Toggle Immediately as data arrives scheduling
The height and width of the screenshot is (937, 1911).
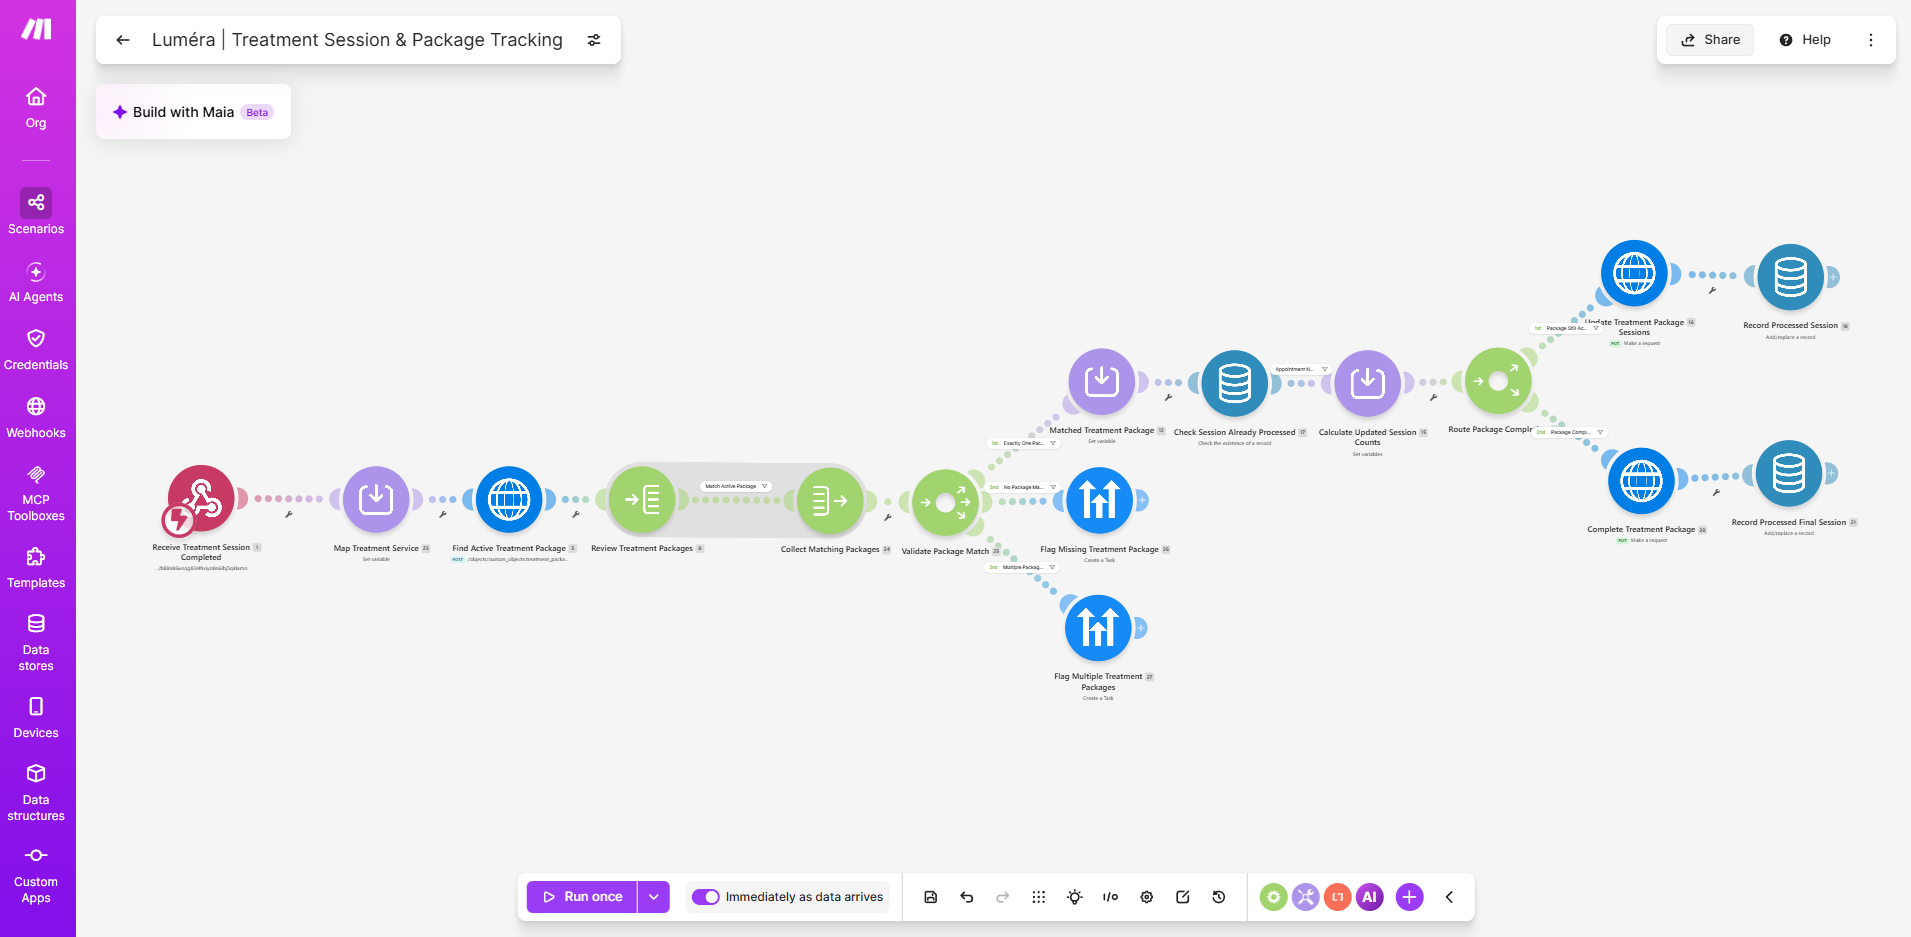[706, 897]
